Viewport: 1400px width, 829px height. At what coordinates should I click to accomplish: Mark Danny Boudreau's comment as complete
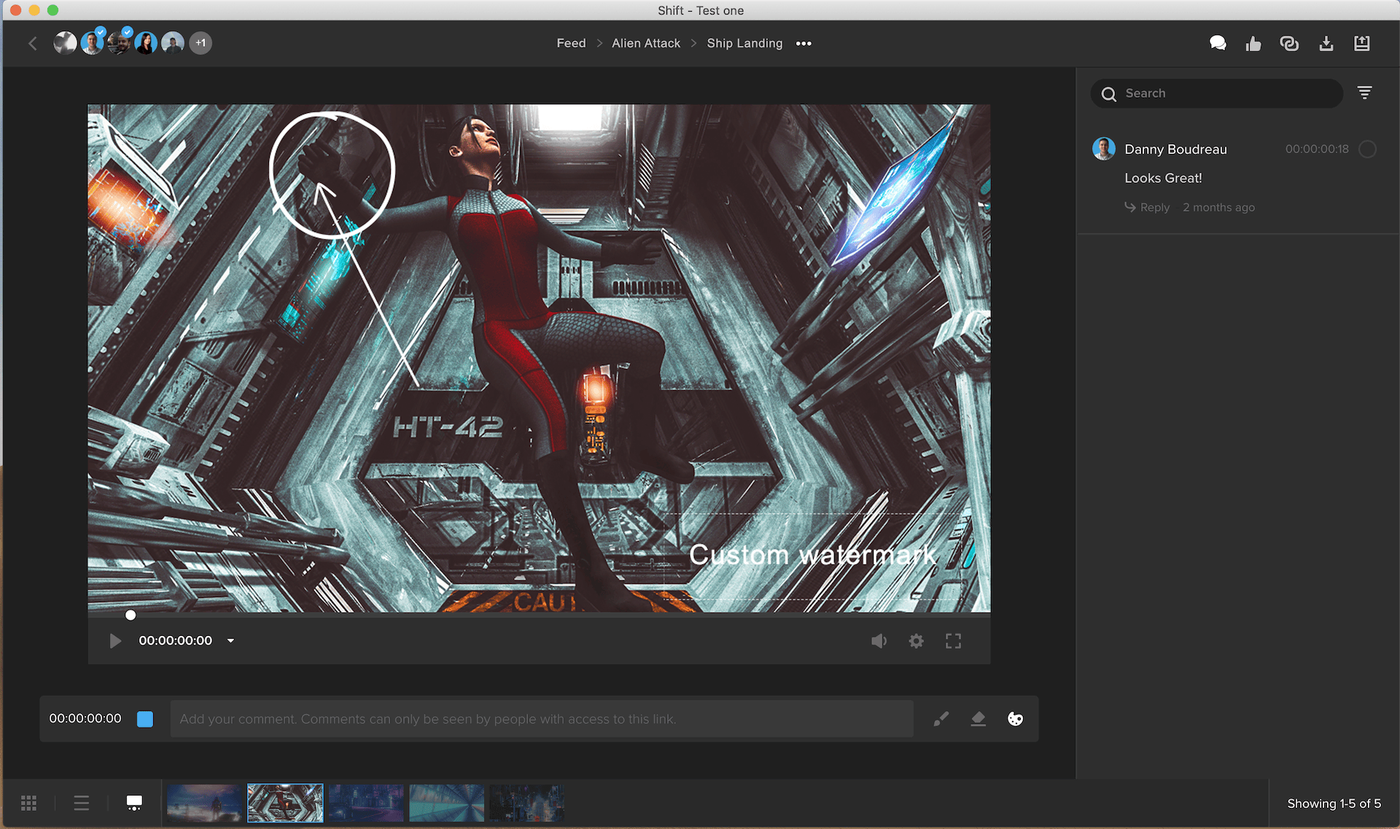(1368, 149)
